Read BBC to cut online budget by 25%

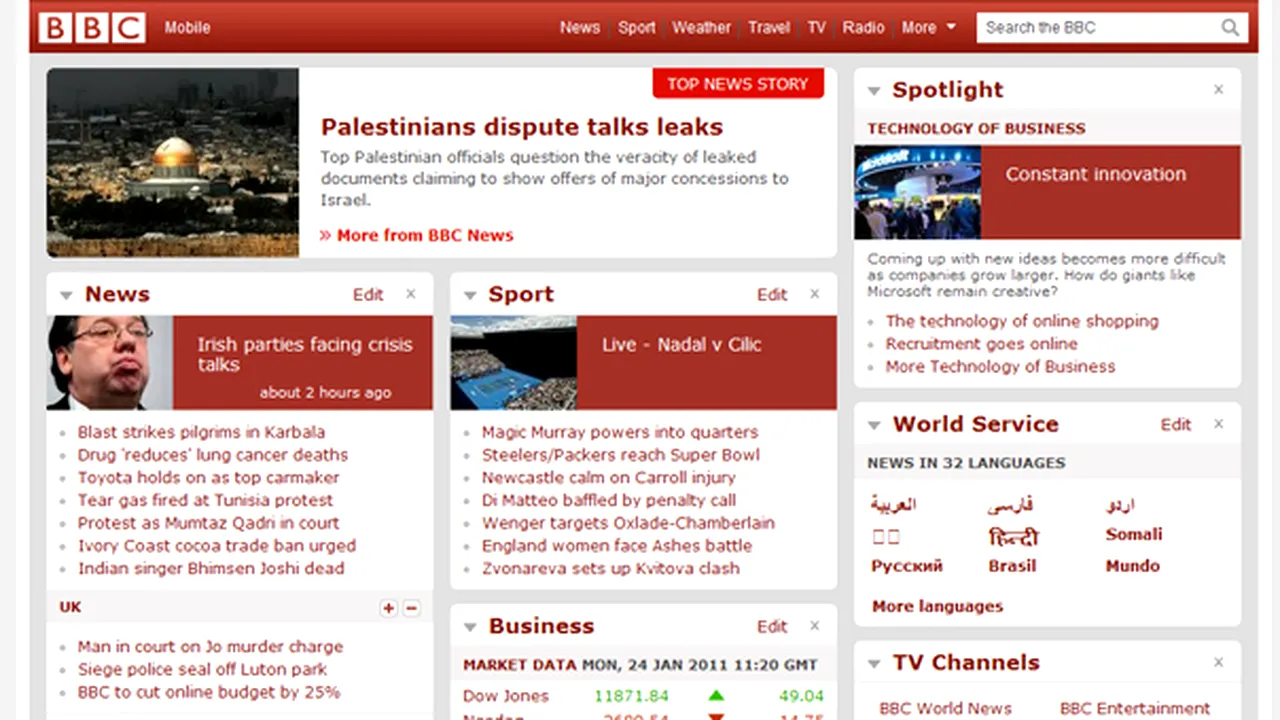pyautogui.click(x=209, y=692)
